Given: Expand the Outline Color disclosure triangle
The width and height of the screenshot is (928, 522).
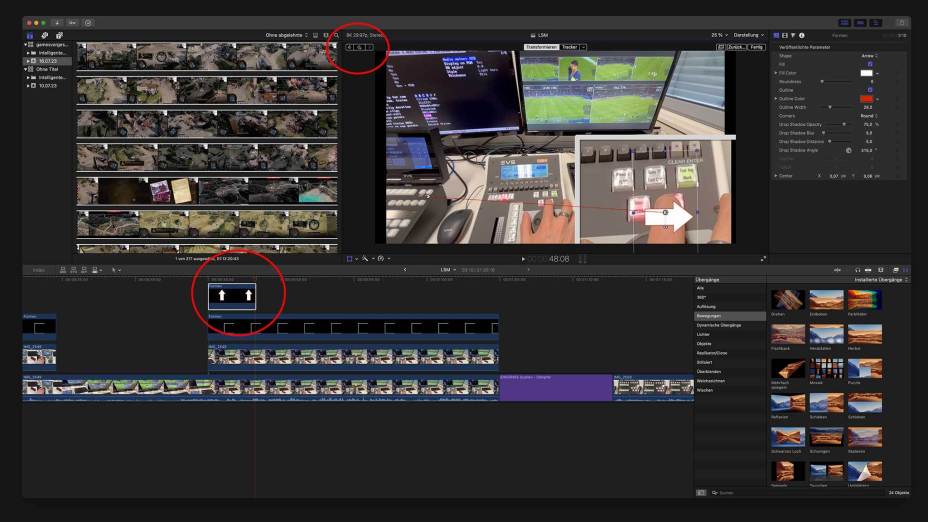Looking at the screenshot, I should click(776, 99).
